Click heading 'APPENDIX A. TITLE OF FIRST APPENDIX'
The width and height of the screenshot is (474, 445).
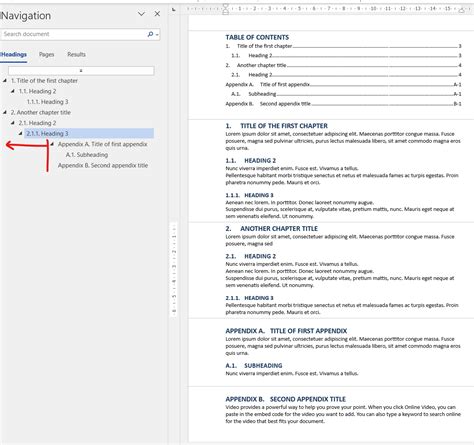(x=286, y=331)
